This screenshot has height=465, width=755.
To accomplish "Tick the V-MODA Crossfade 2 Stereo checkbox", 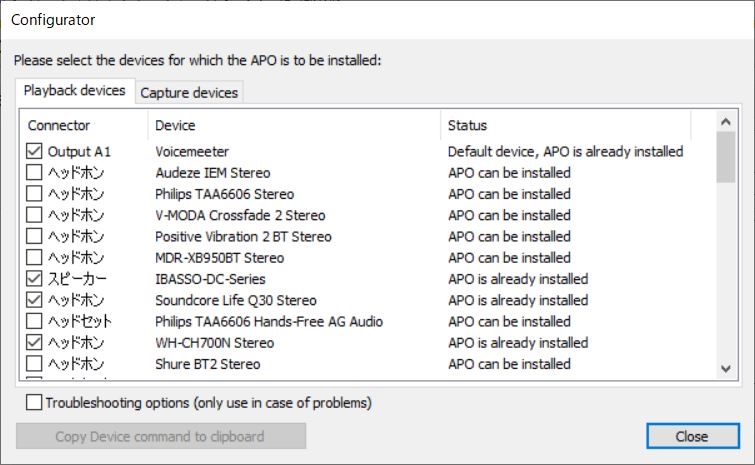I will click(34, 215).
